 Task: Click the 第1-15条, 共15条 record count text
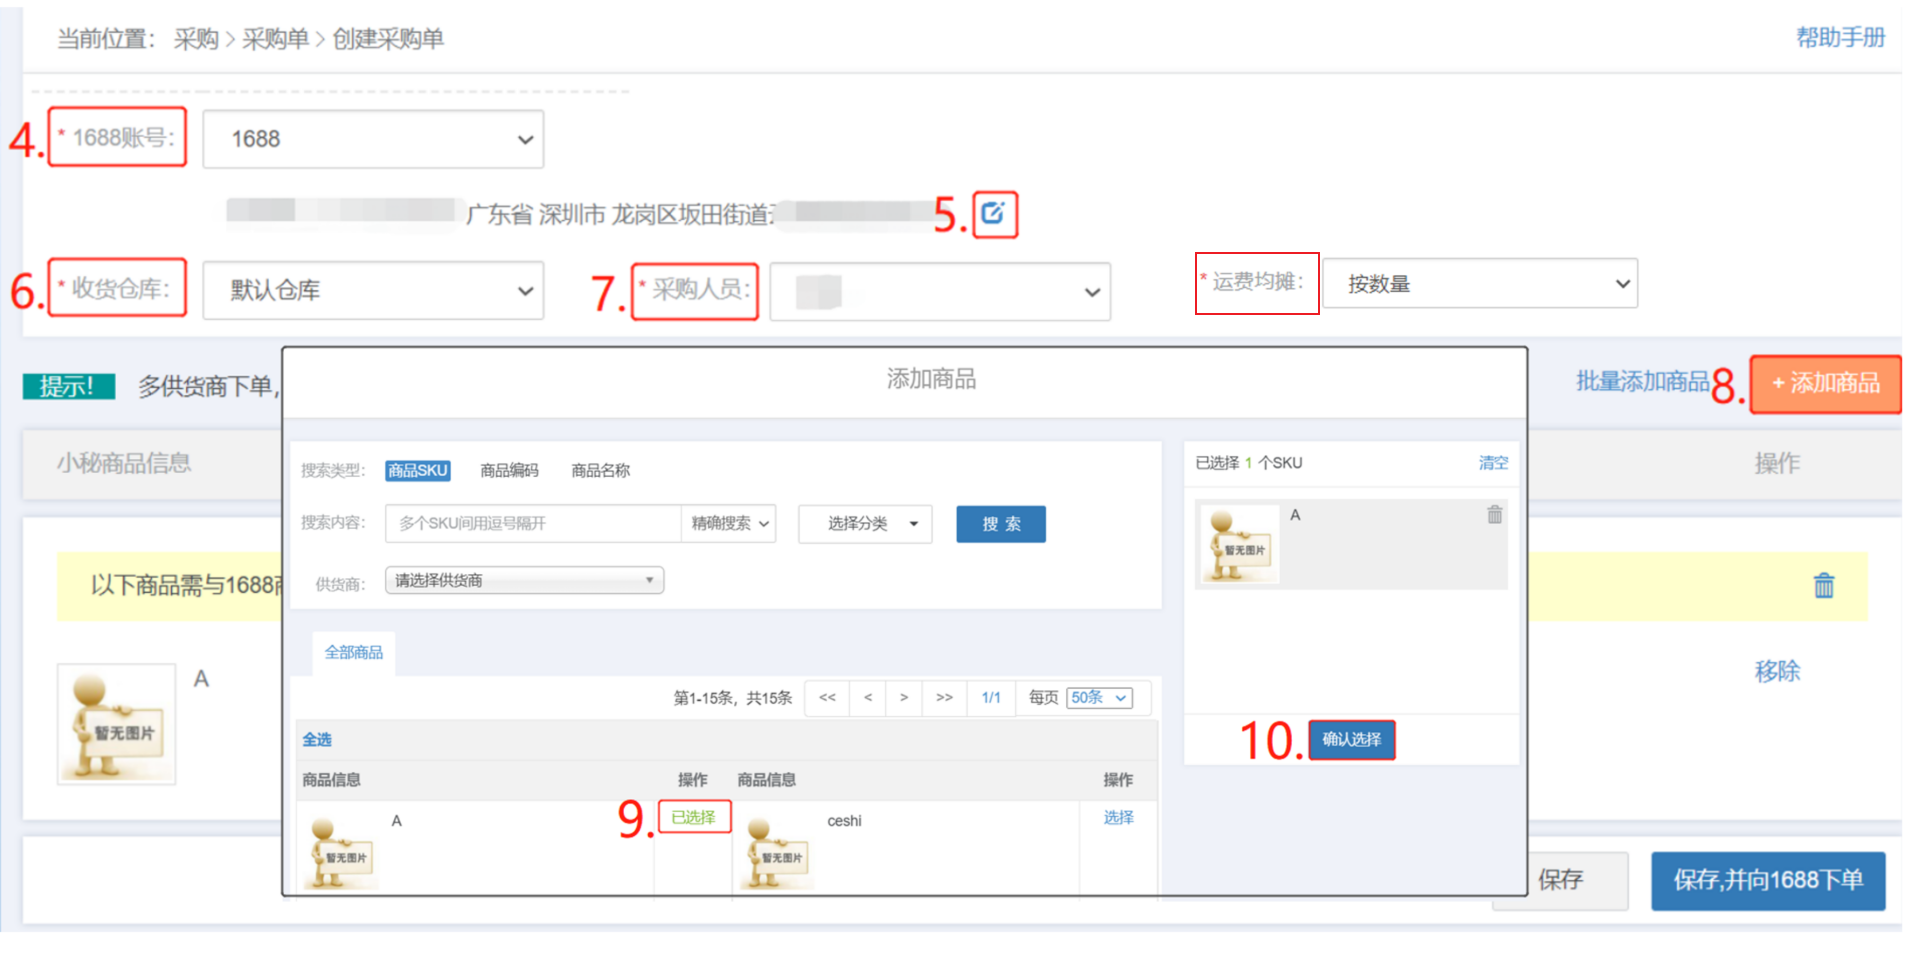coord(732,698)
